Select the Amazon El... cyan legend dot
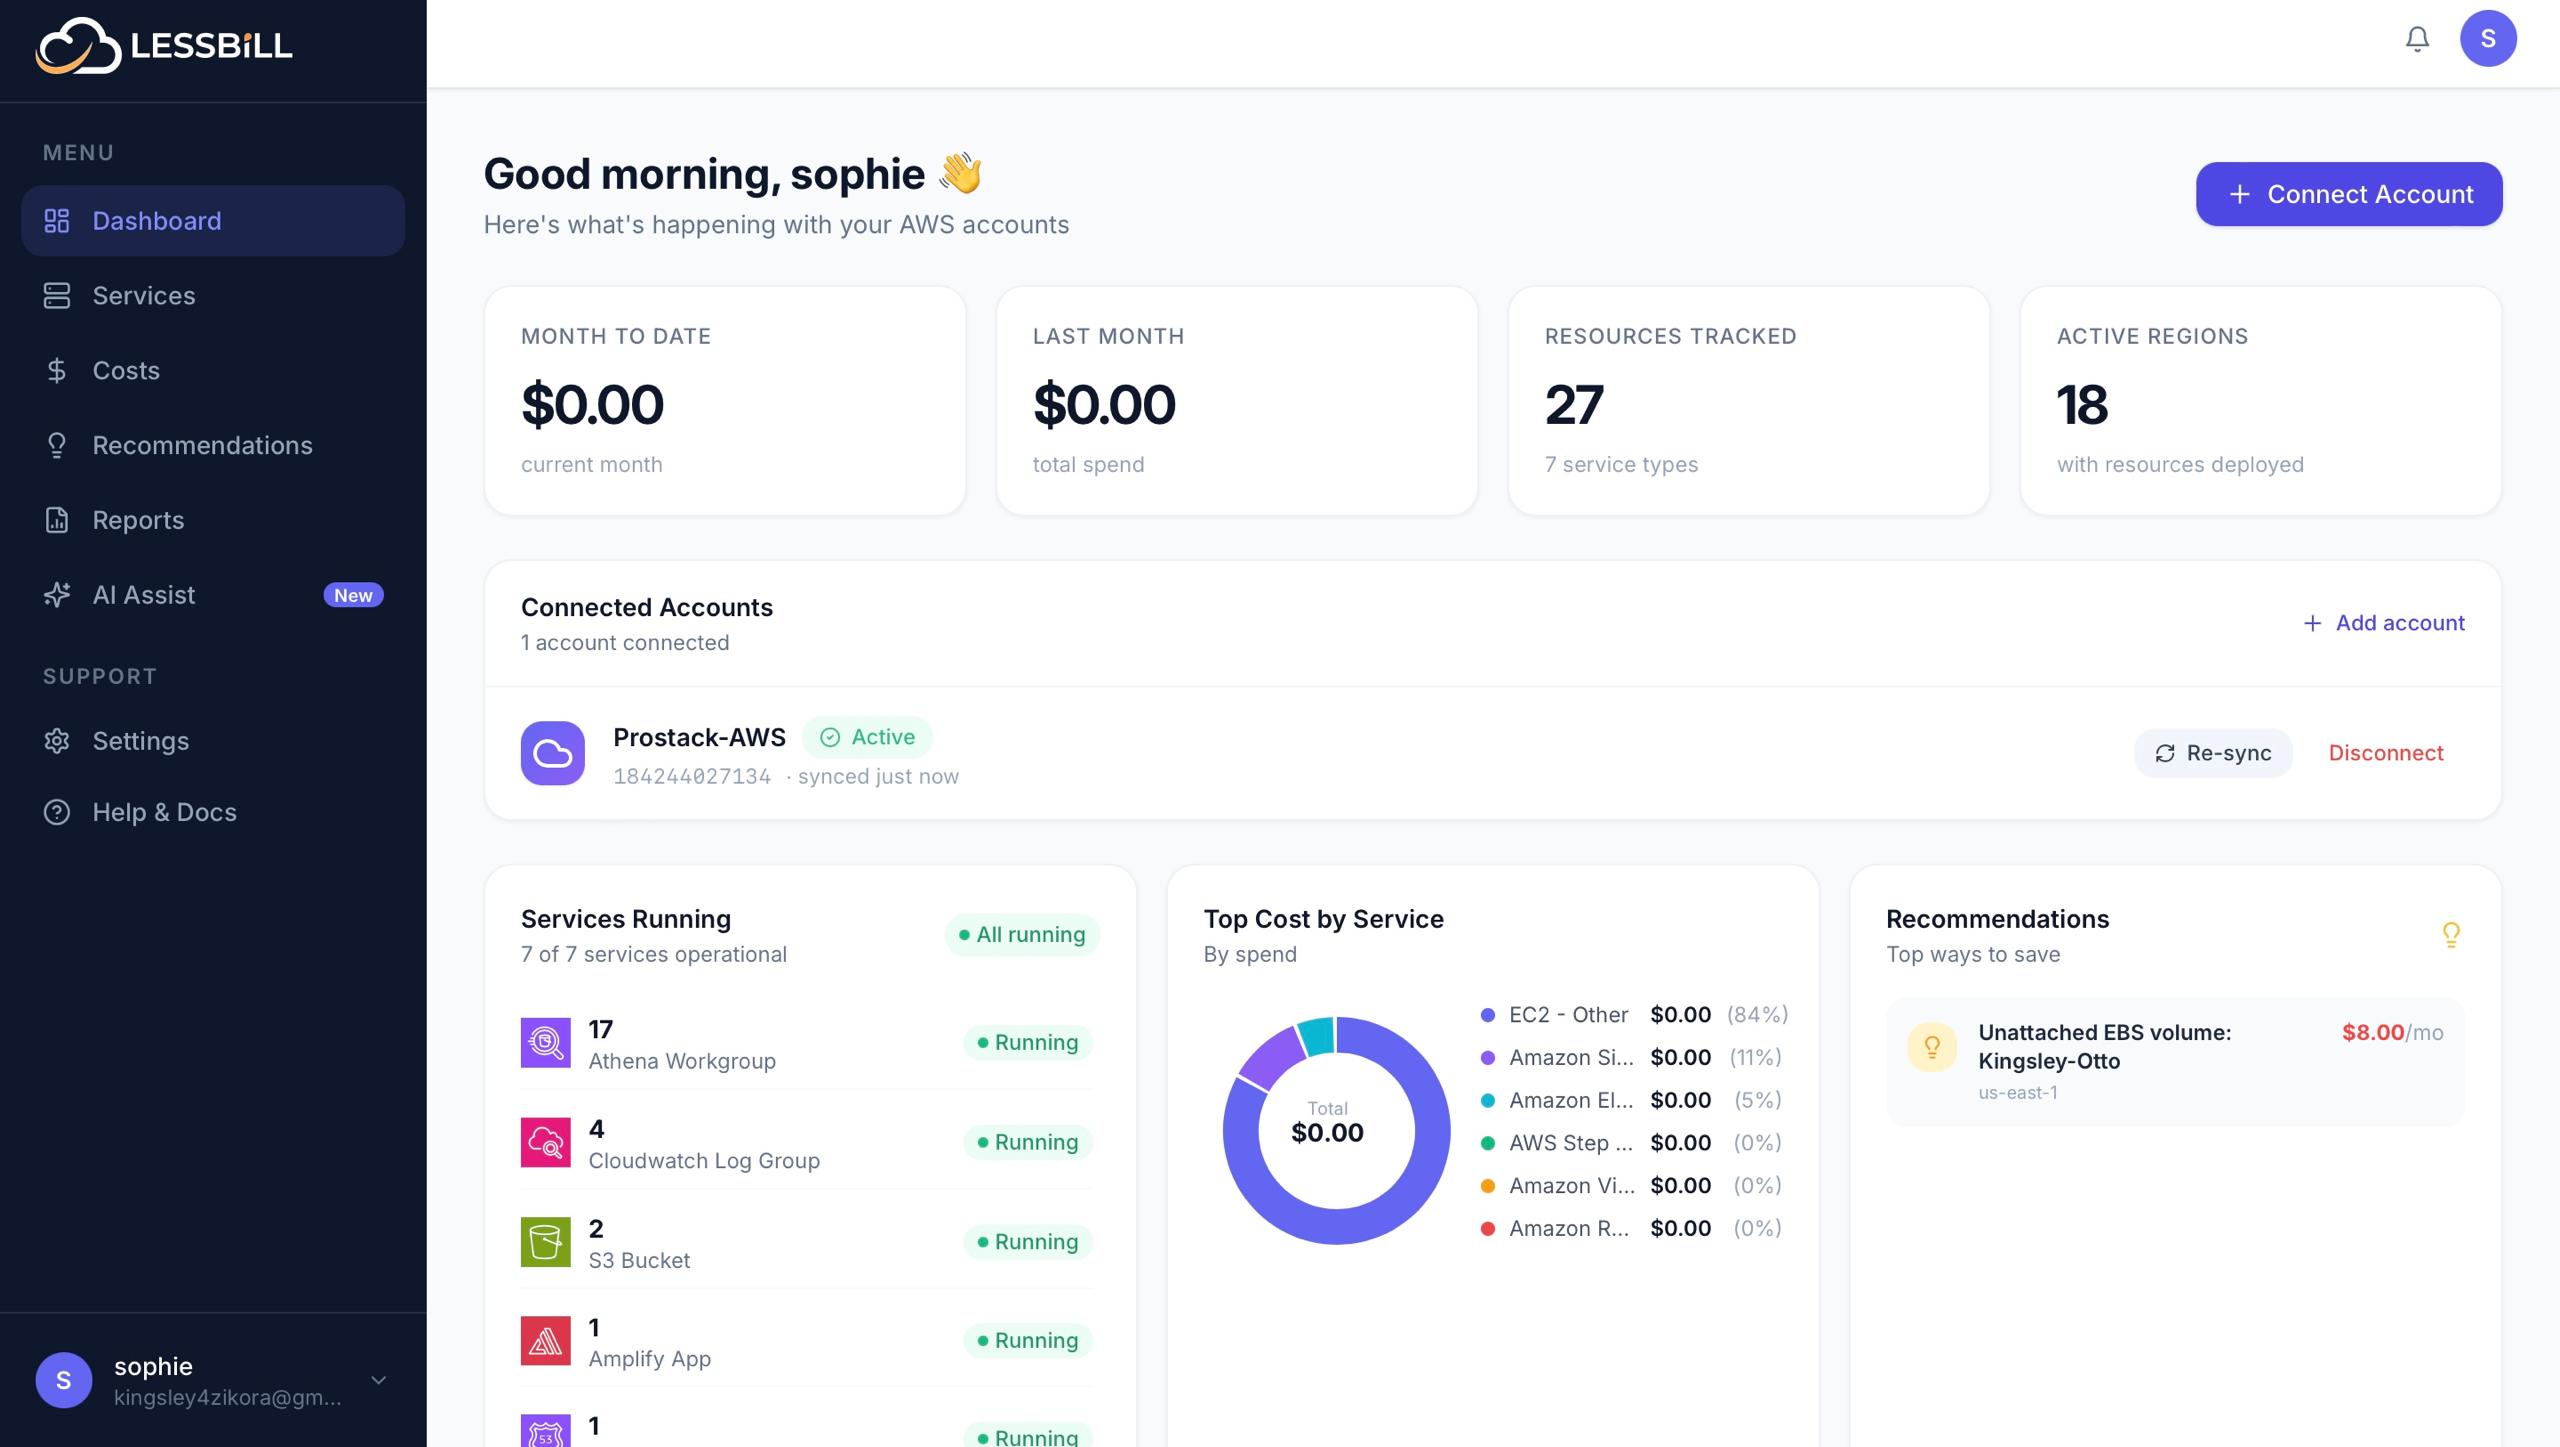This screenshot has height=1447, width=2560. [x=1488, y=1100]
